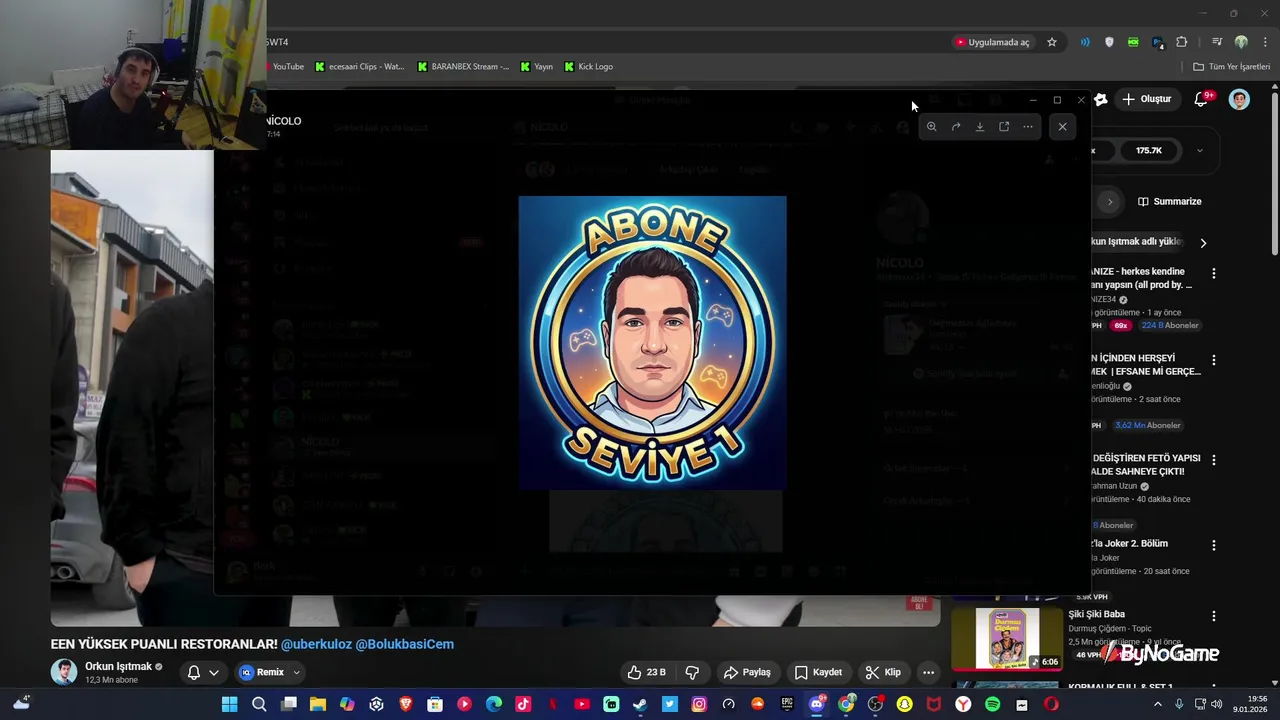Open more actions ellipsis beside Klip
The height and width of the screenshot is (720, 1280).
pos(928,672)
